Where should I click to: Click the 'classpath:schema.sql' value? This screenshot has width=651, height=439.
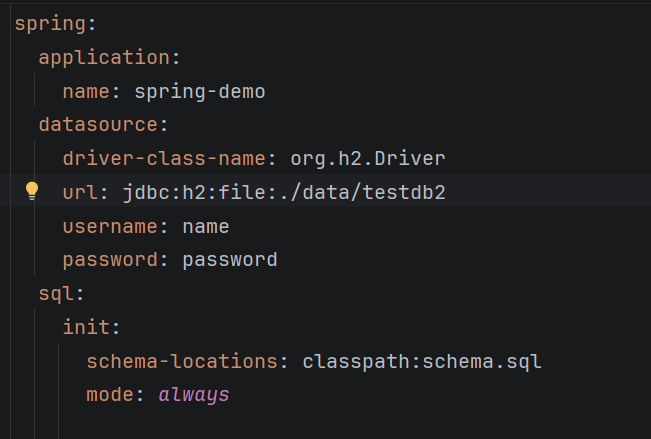pyautogui.click(x=422, y=361)
